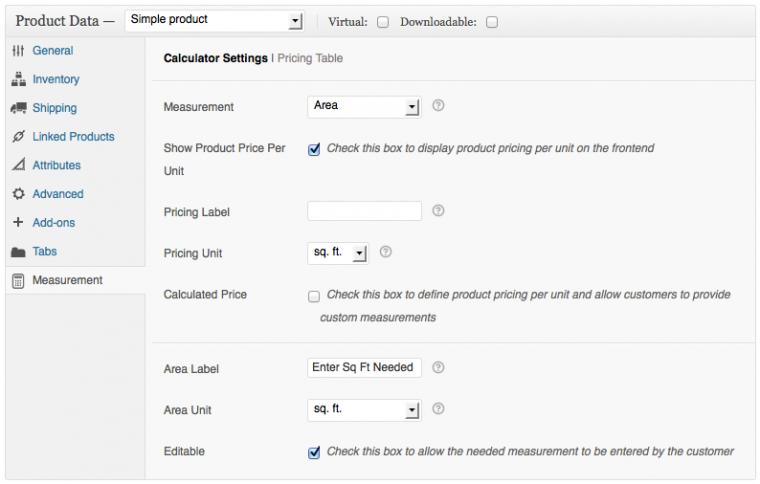The image size is (760, 484).
Task: Expand the Pricing Unit sq. ft. dropdown
Action: (338, 253)
